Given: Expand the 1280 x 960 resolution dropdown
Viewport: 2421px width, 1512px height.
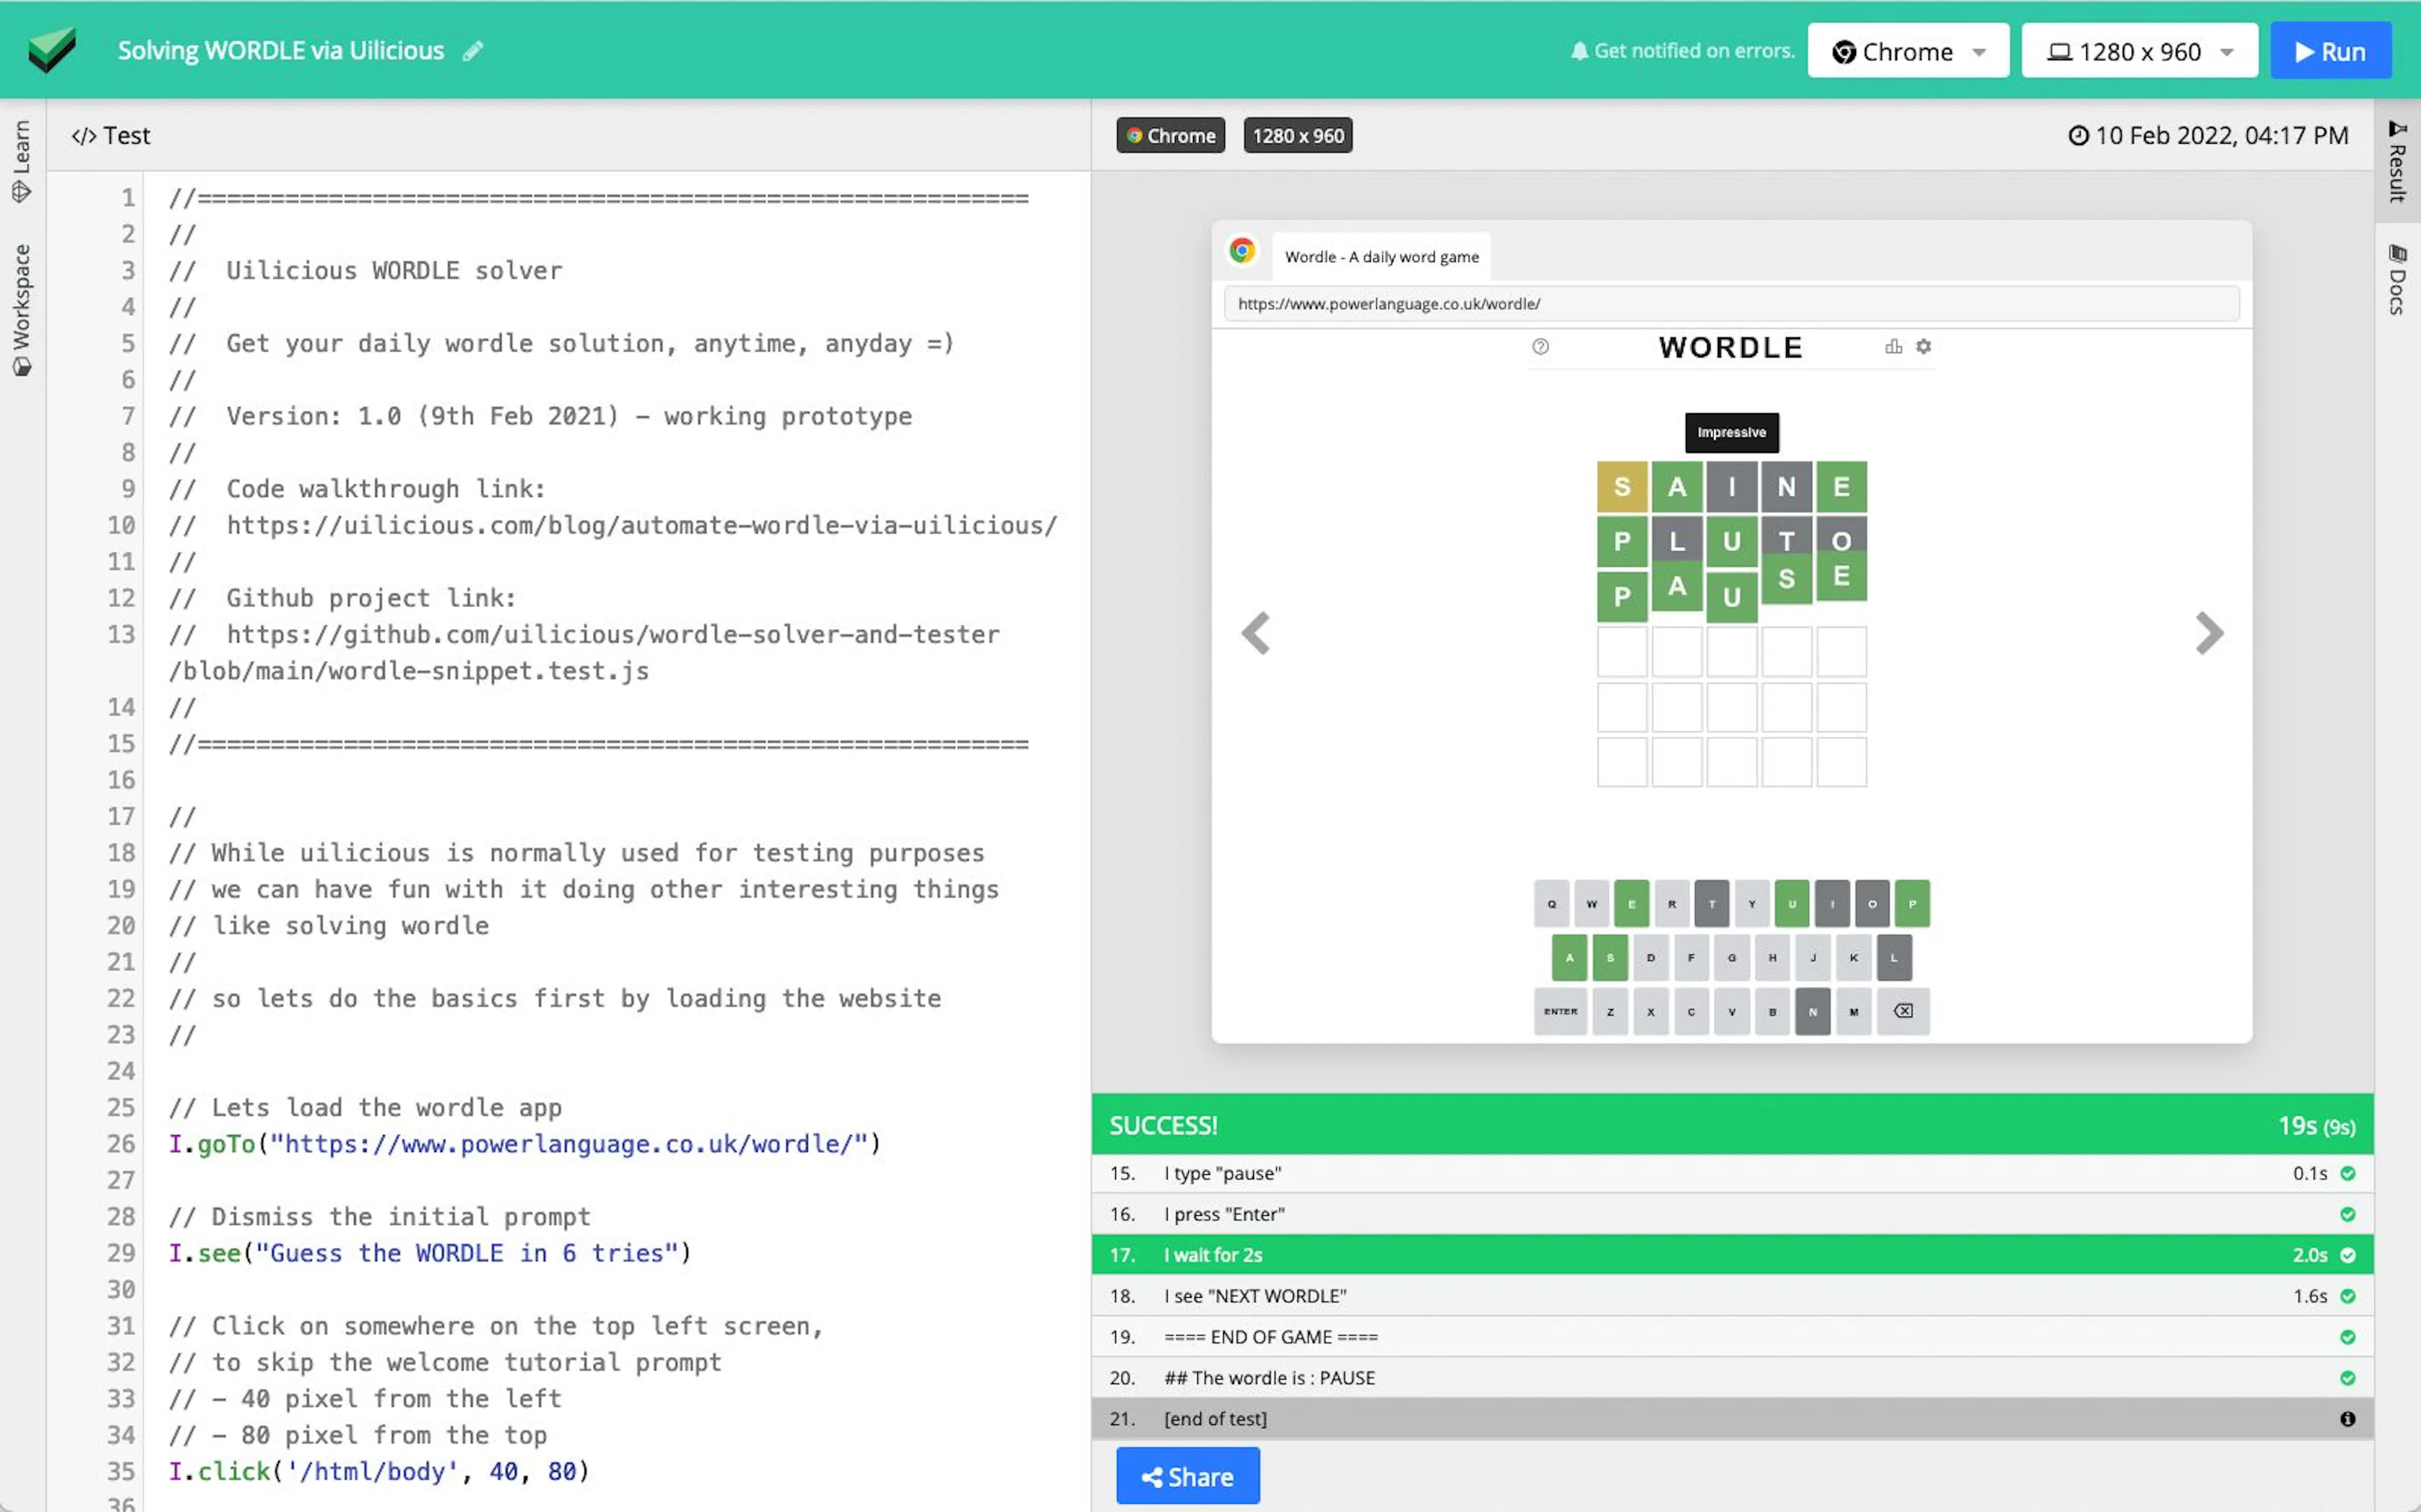Looking at the screenshot, I should point(2139,51).
